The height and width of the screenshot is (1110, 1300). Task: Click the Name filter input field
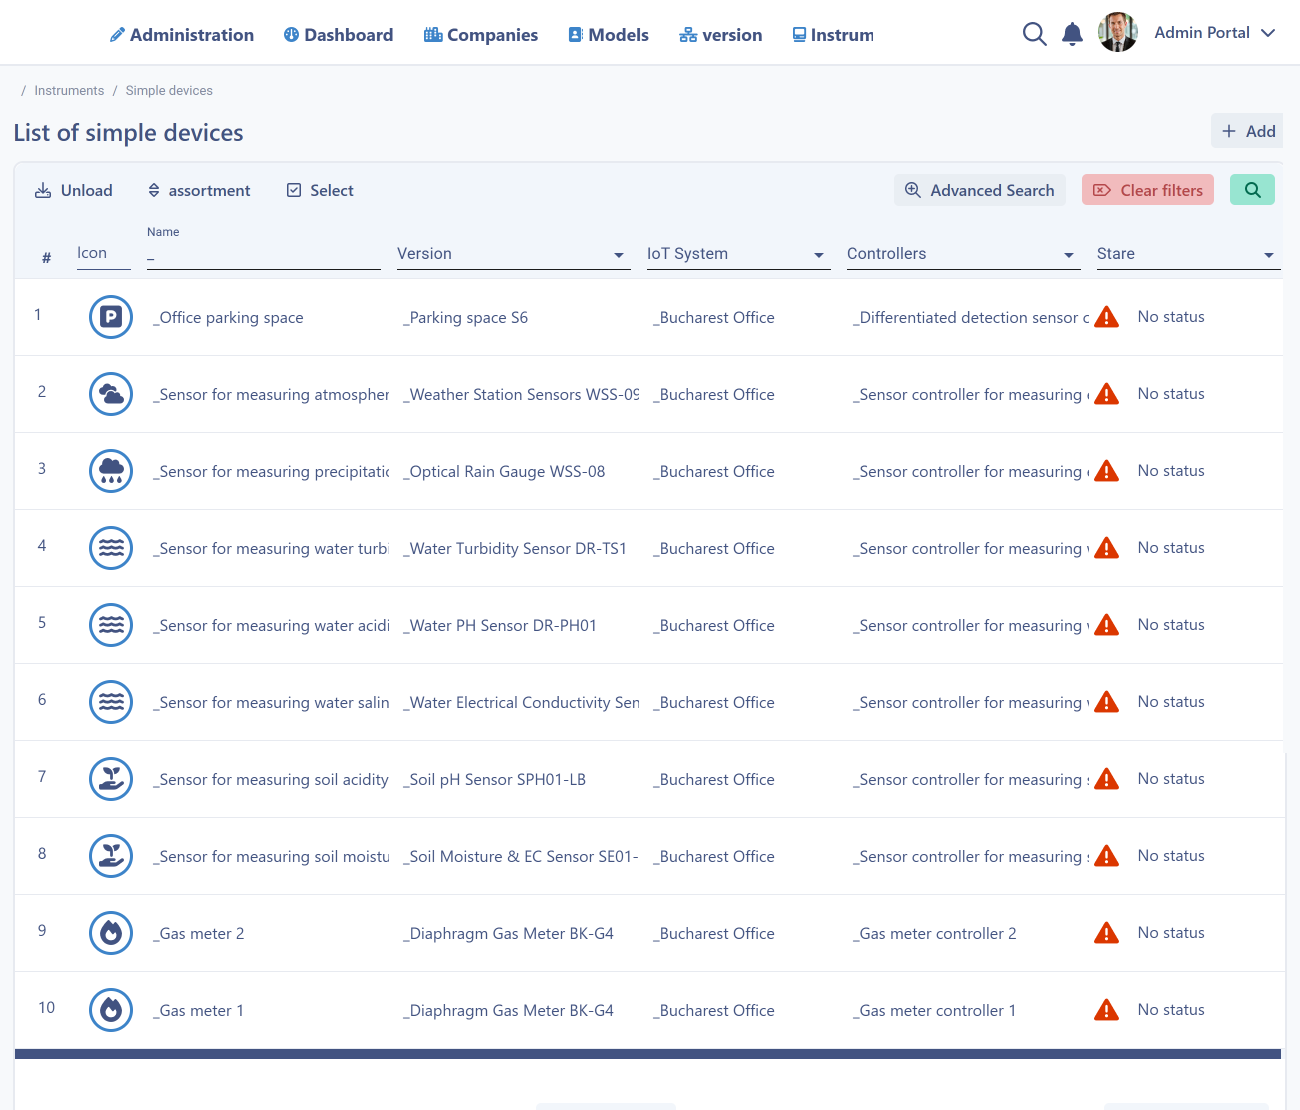[264, 257]
